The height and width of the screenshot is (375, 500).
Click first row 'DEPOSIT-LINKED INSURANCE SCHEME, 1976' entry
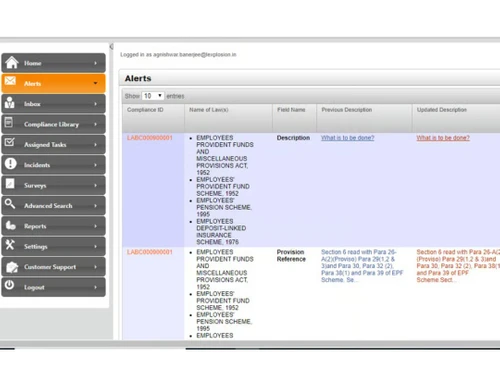click(x=221, y=232)
